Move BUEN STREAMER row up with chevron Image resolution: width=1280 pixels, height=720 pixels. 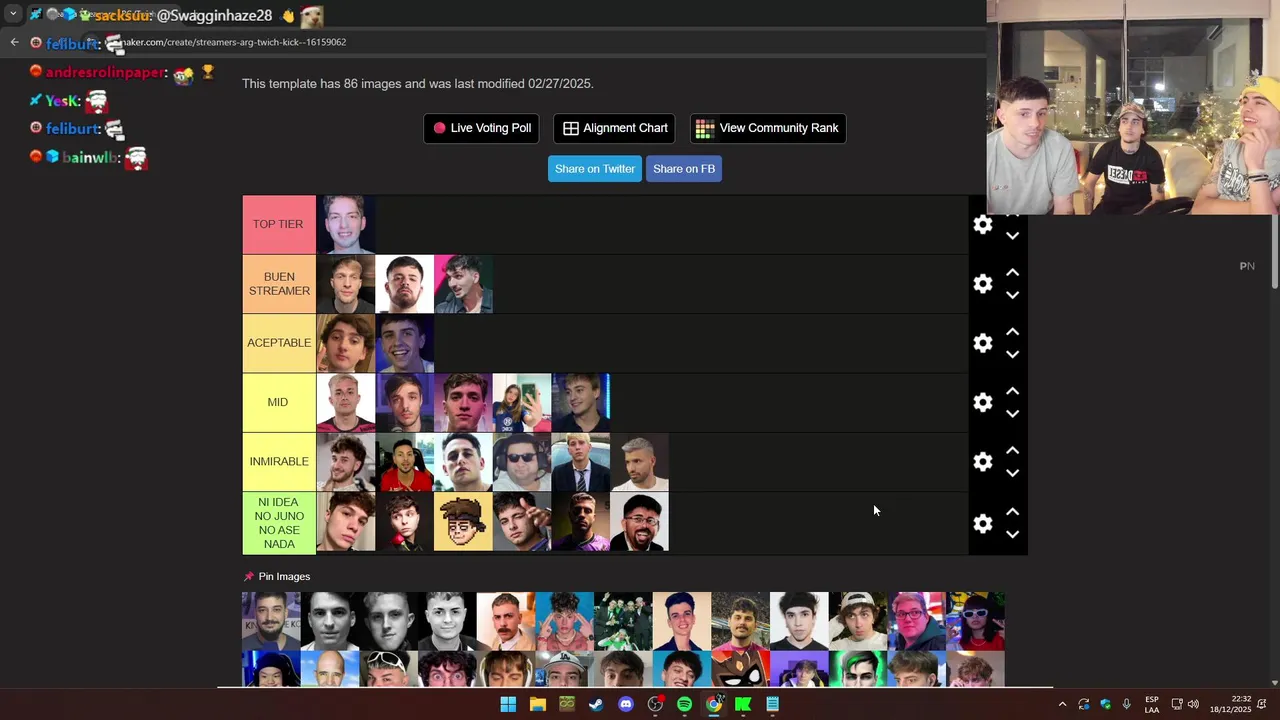(x=1012, y=272)
